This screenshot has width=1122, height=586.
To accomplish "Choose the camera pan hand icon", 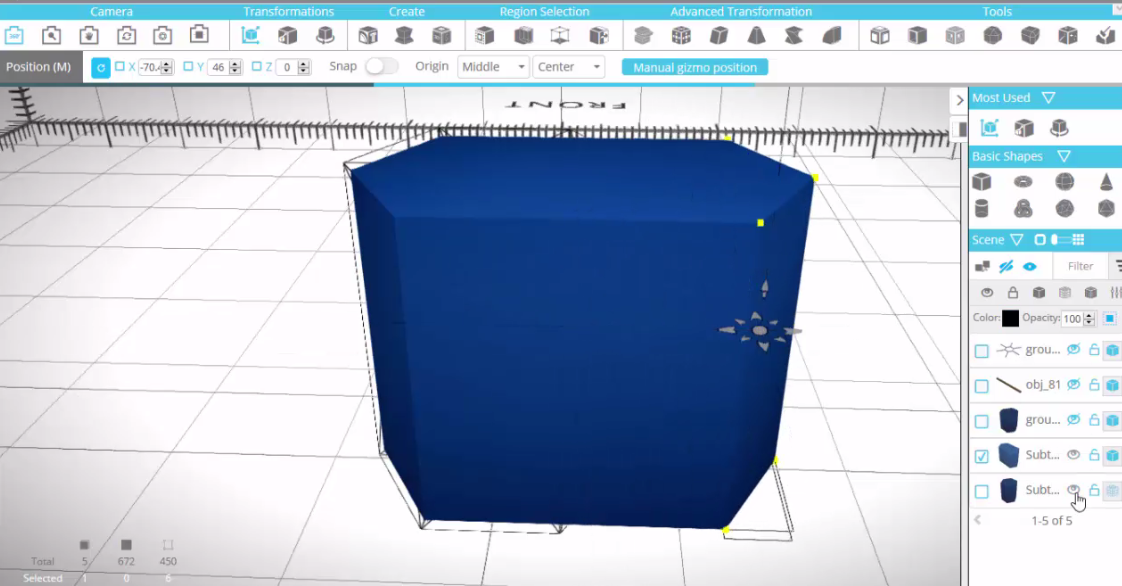I will coord(89,35).
